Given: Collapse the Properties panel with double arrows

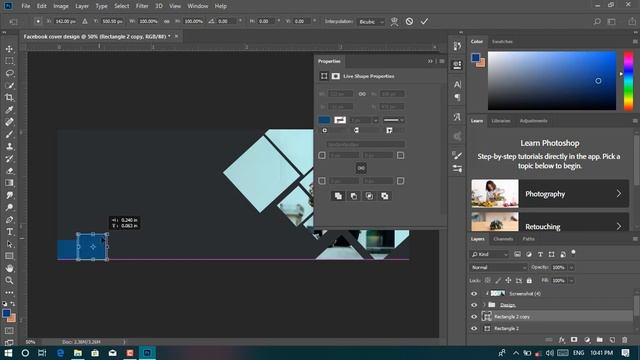Looking at the screenshot, I should click(430, 61).
